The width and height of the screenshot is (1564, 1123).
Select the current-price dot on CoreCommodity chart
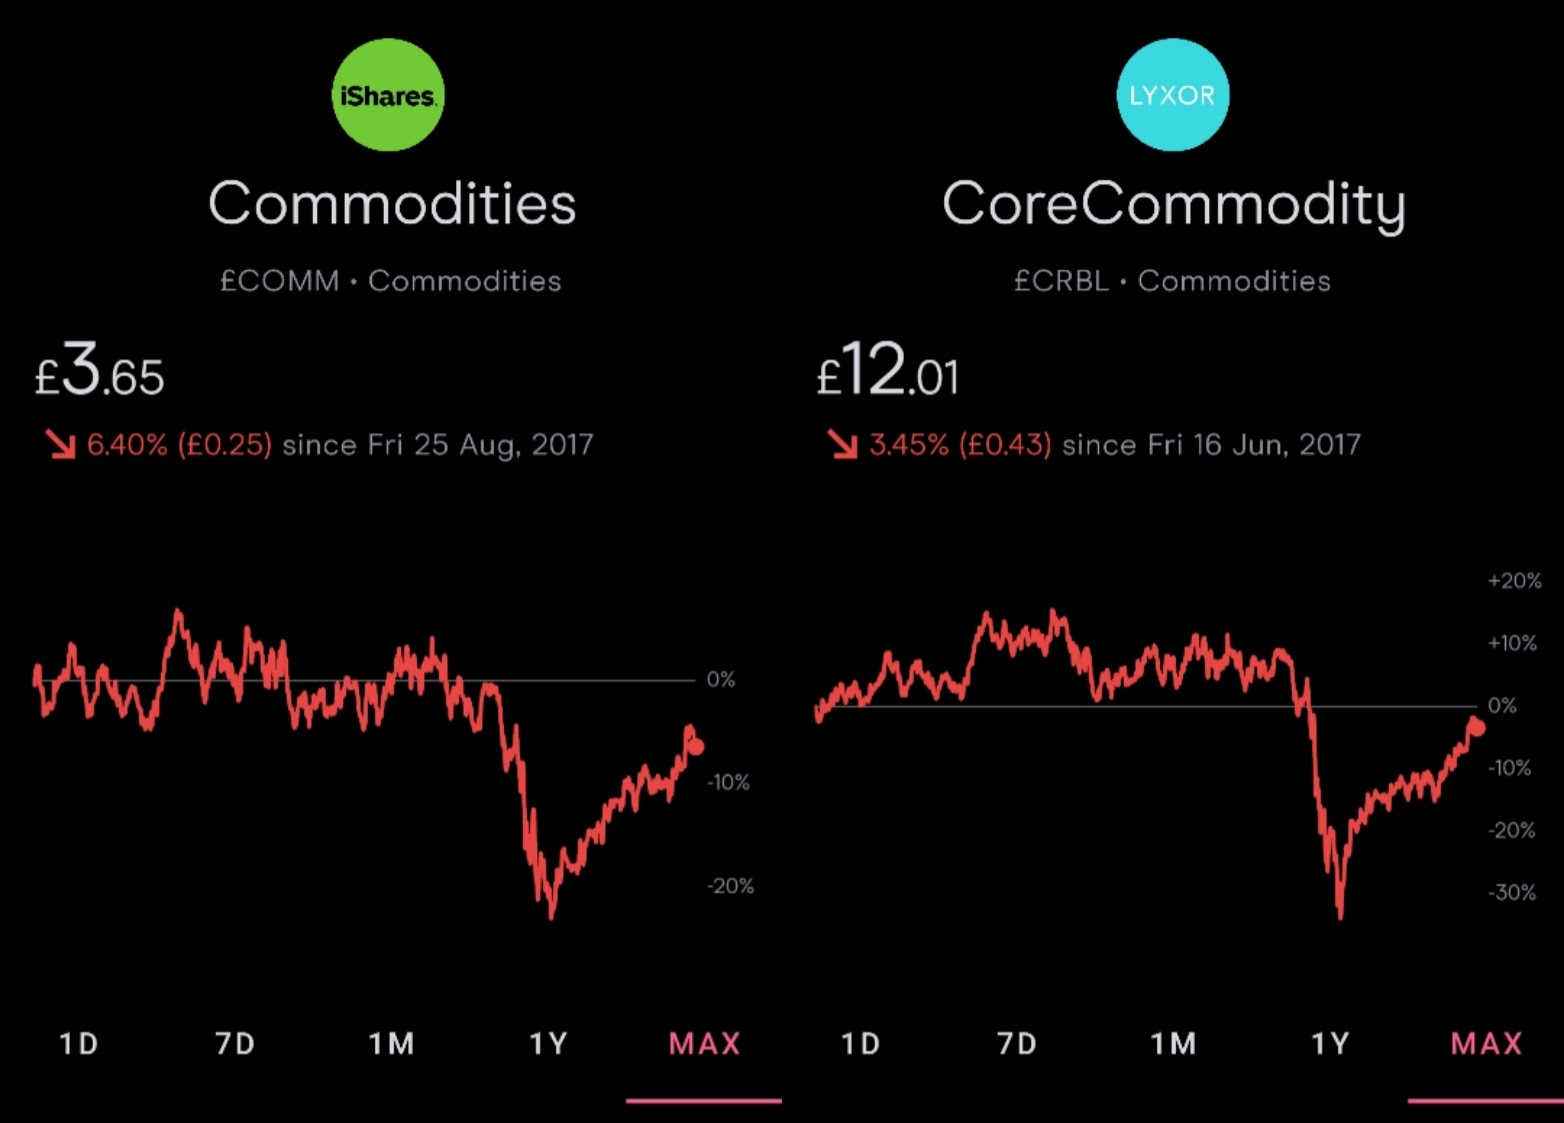pyautogui.click(x=1477, y=726)
